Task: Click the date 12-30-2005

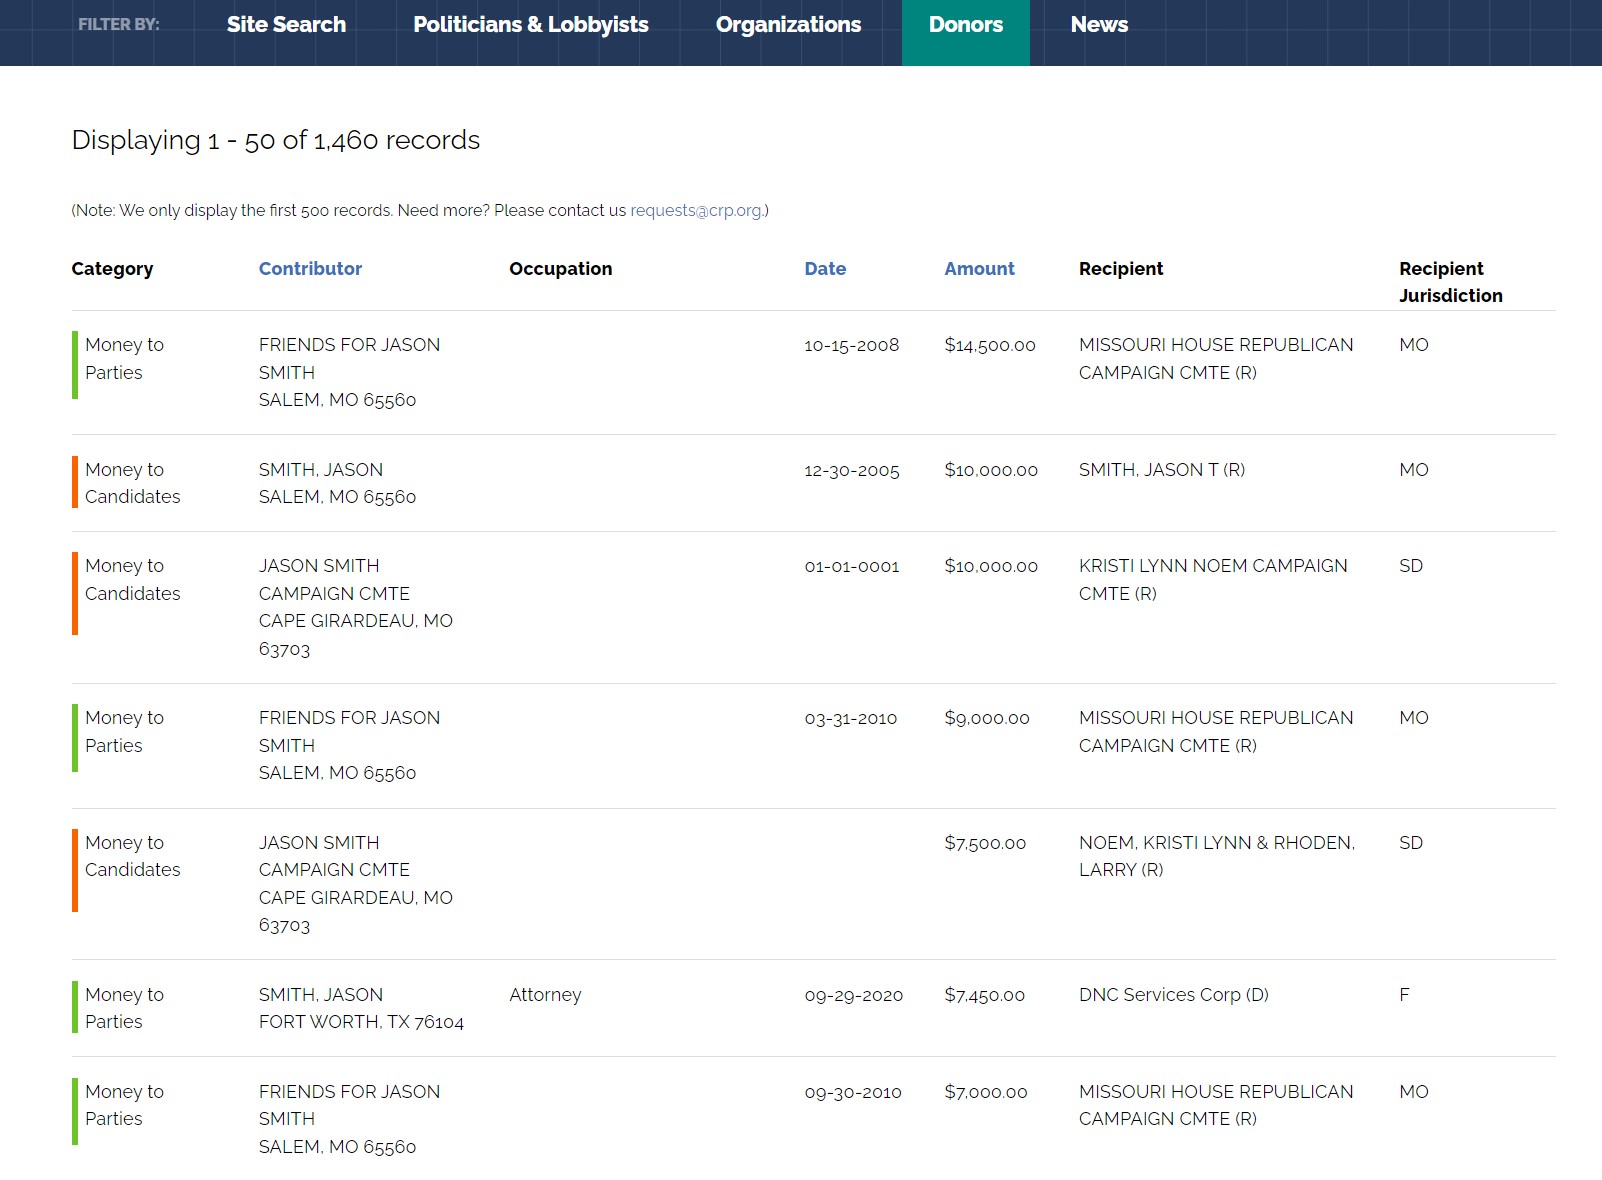Action: tap(852, 470)
